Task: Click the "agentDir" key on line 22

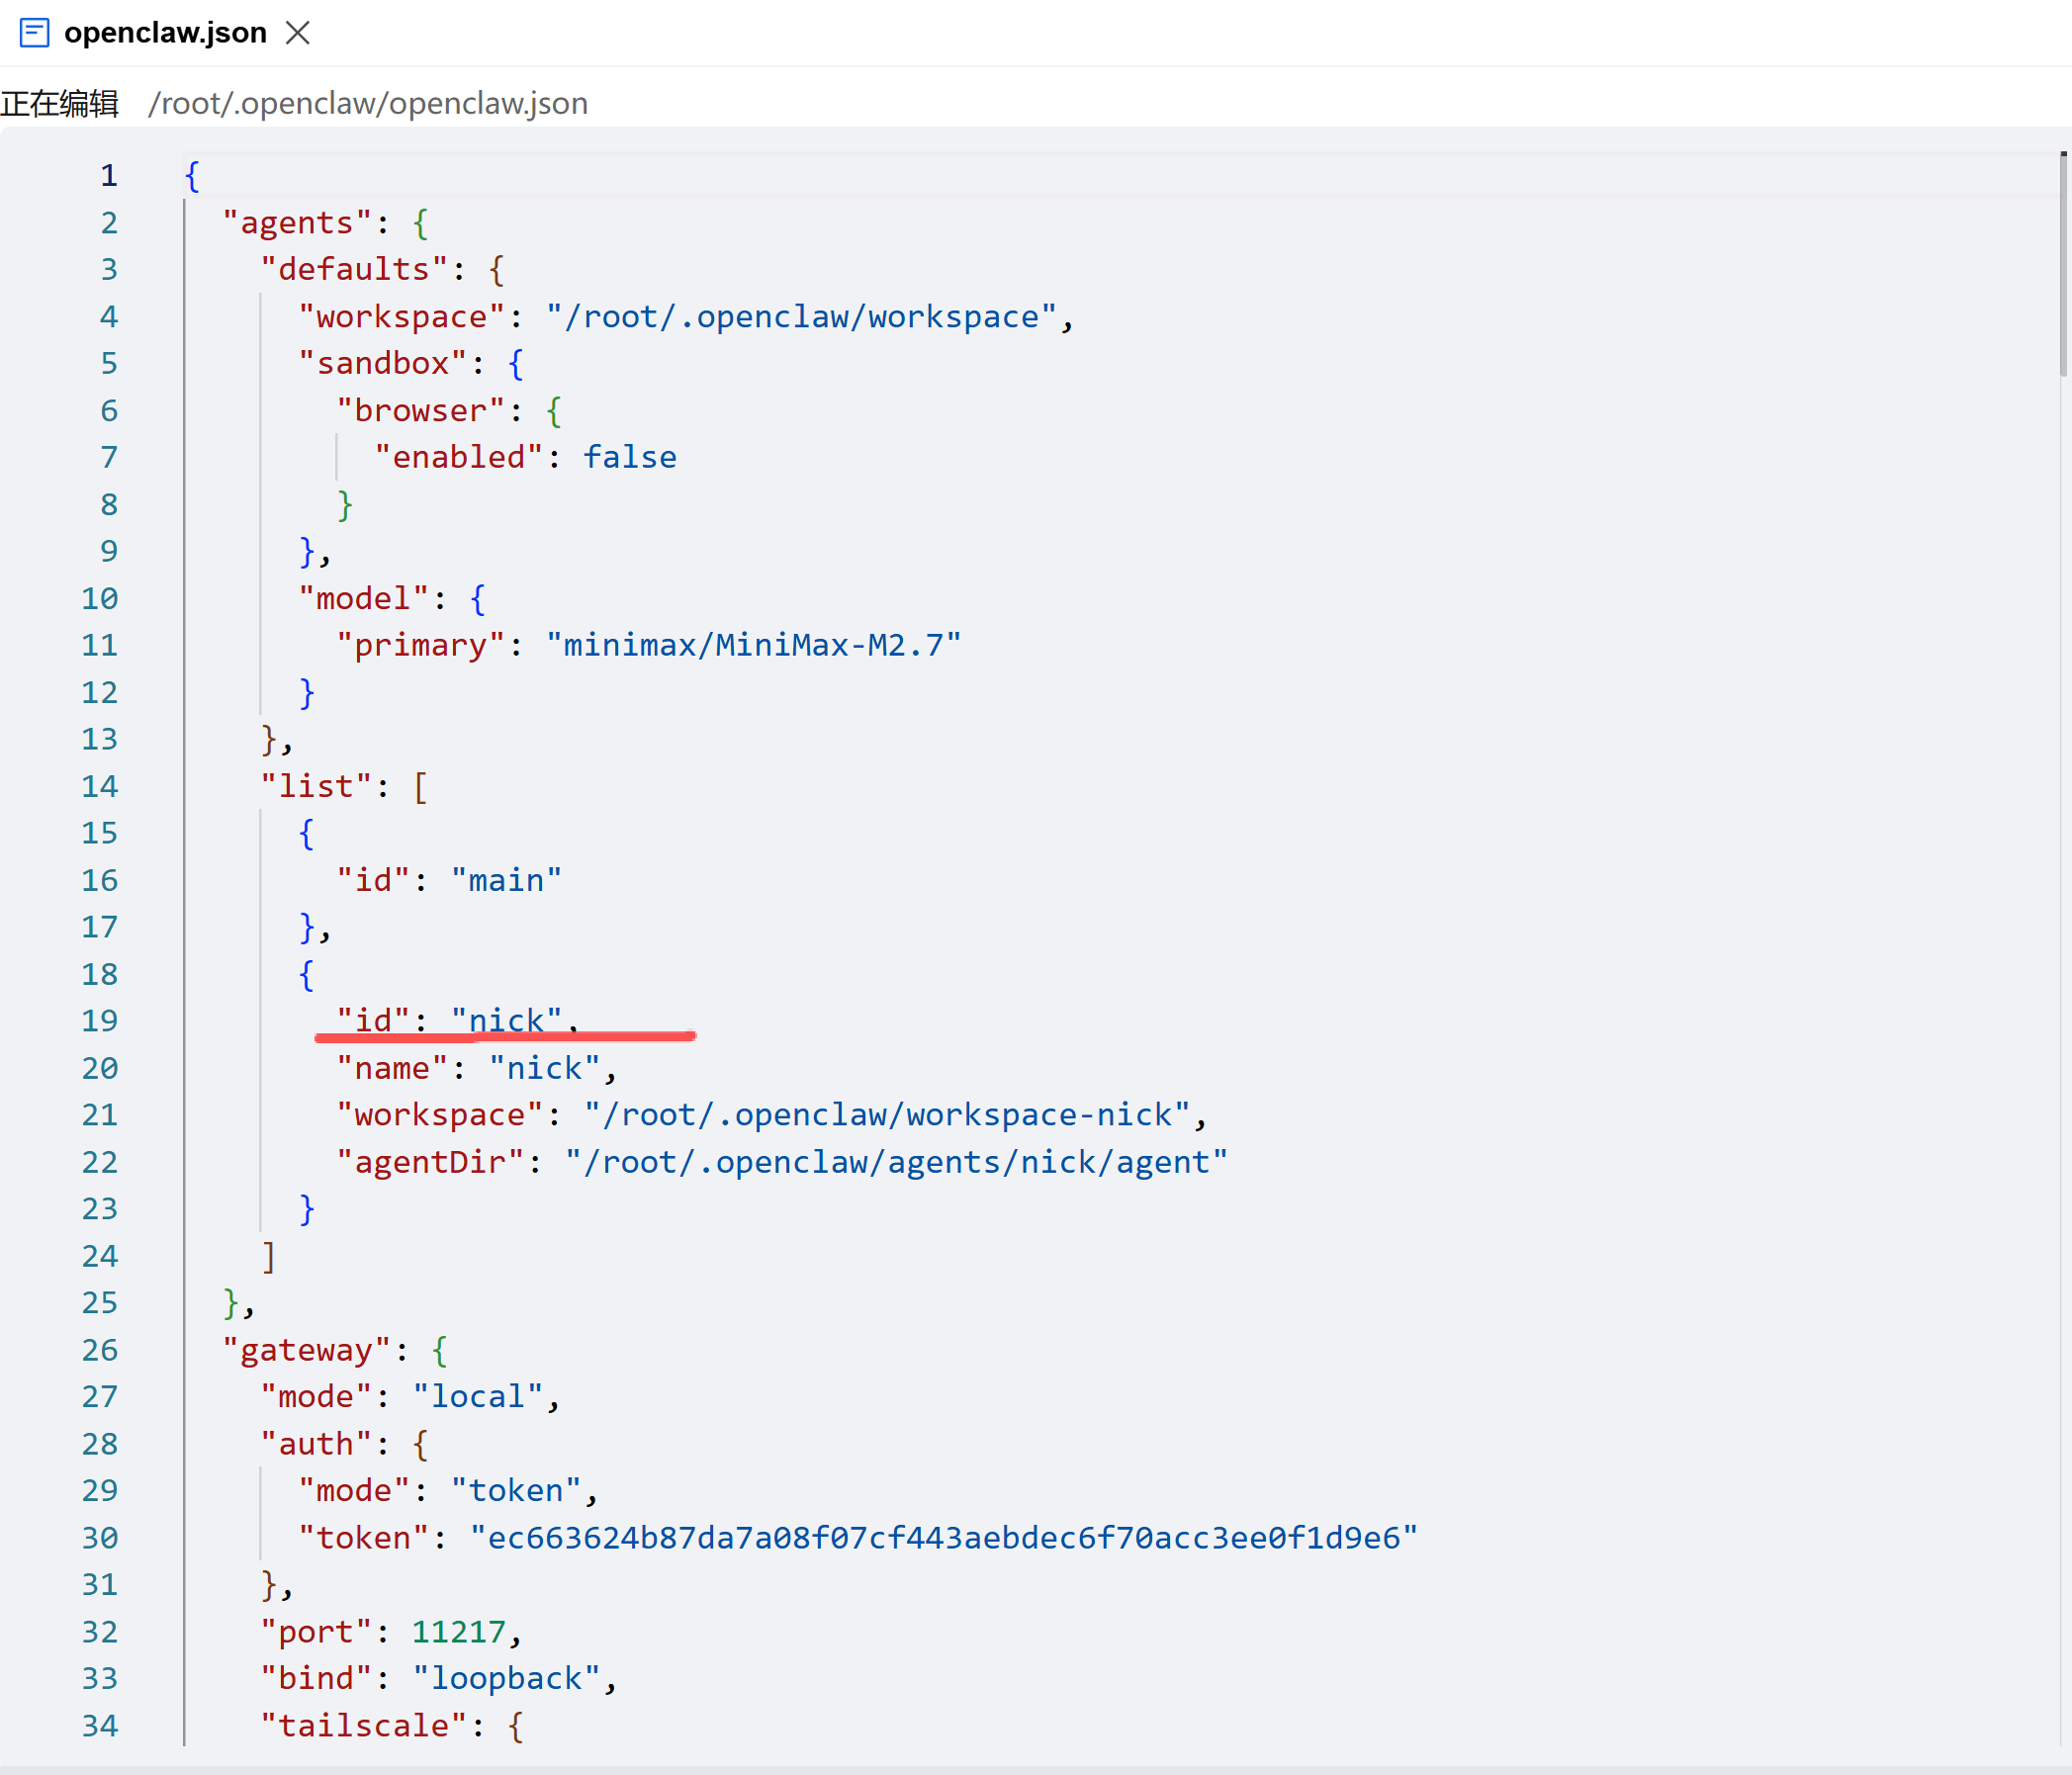Action: tap(430, 1162)
